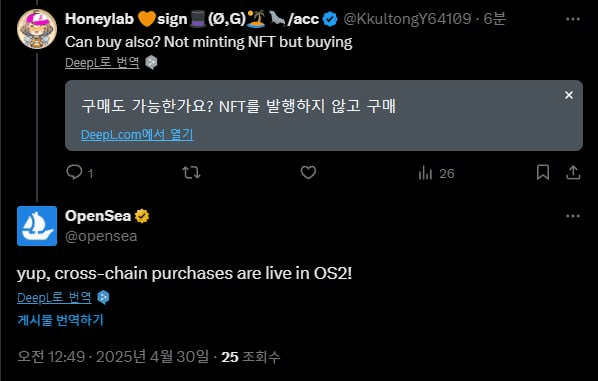This screenshot has width=598, height=381.
Task: Open OpenSea's ship logo avatar
Action: click(x=37, y=226)
